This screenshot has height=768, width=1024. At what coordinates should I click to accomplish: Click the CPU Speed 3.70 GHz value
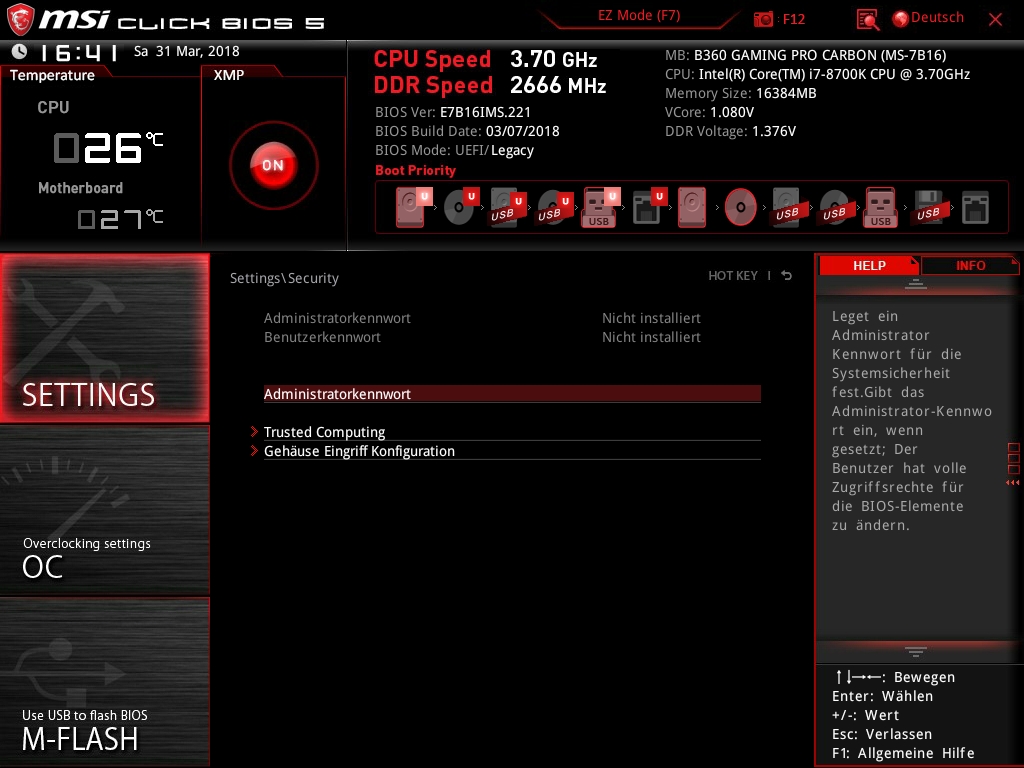[553, 59]
